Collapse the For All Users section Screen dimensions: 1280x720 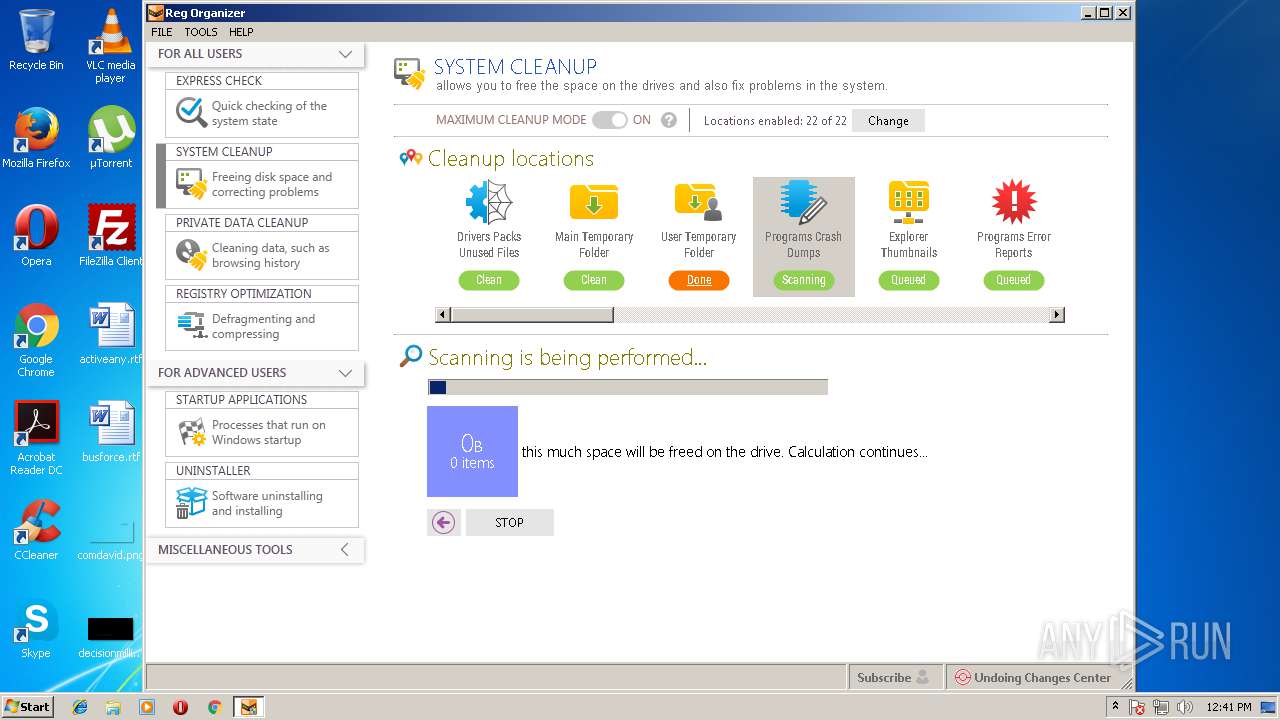point(345,54)
